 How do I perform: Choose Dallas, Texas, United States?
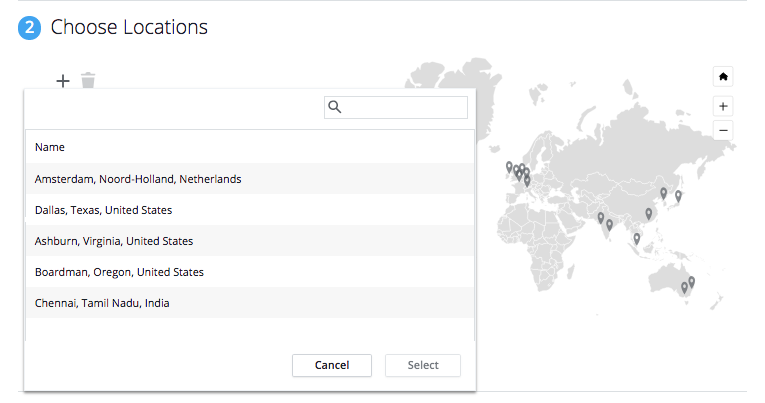click(x=249, y=210)
